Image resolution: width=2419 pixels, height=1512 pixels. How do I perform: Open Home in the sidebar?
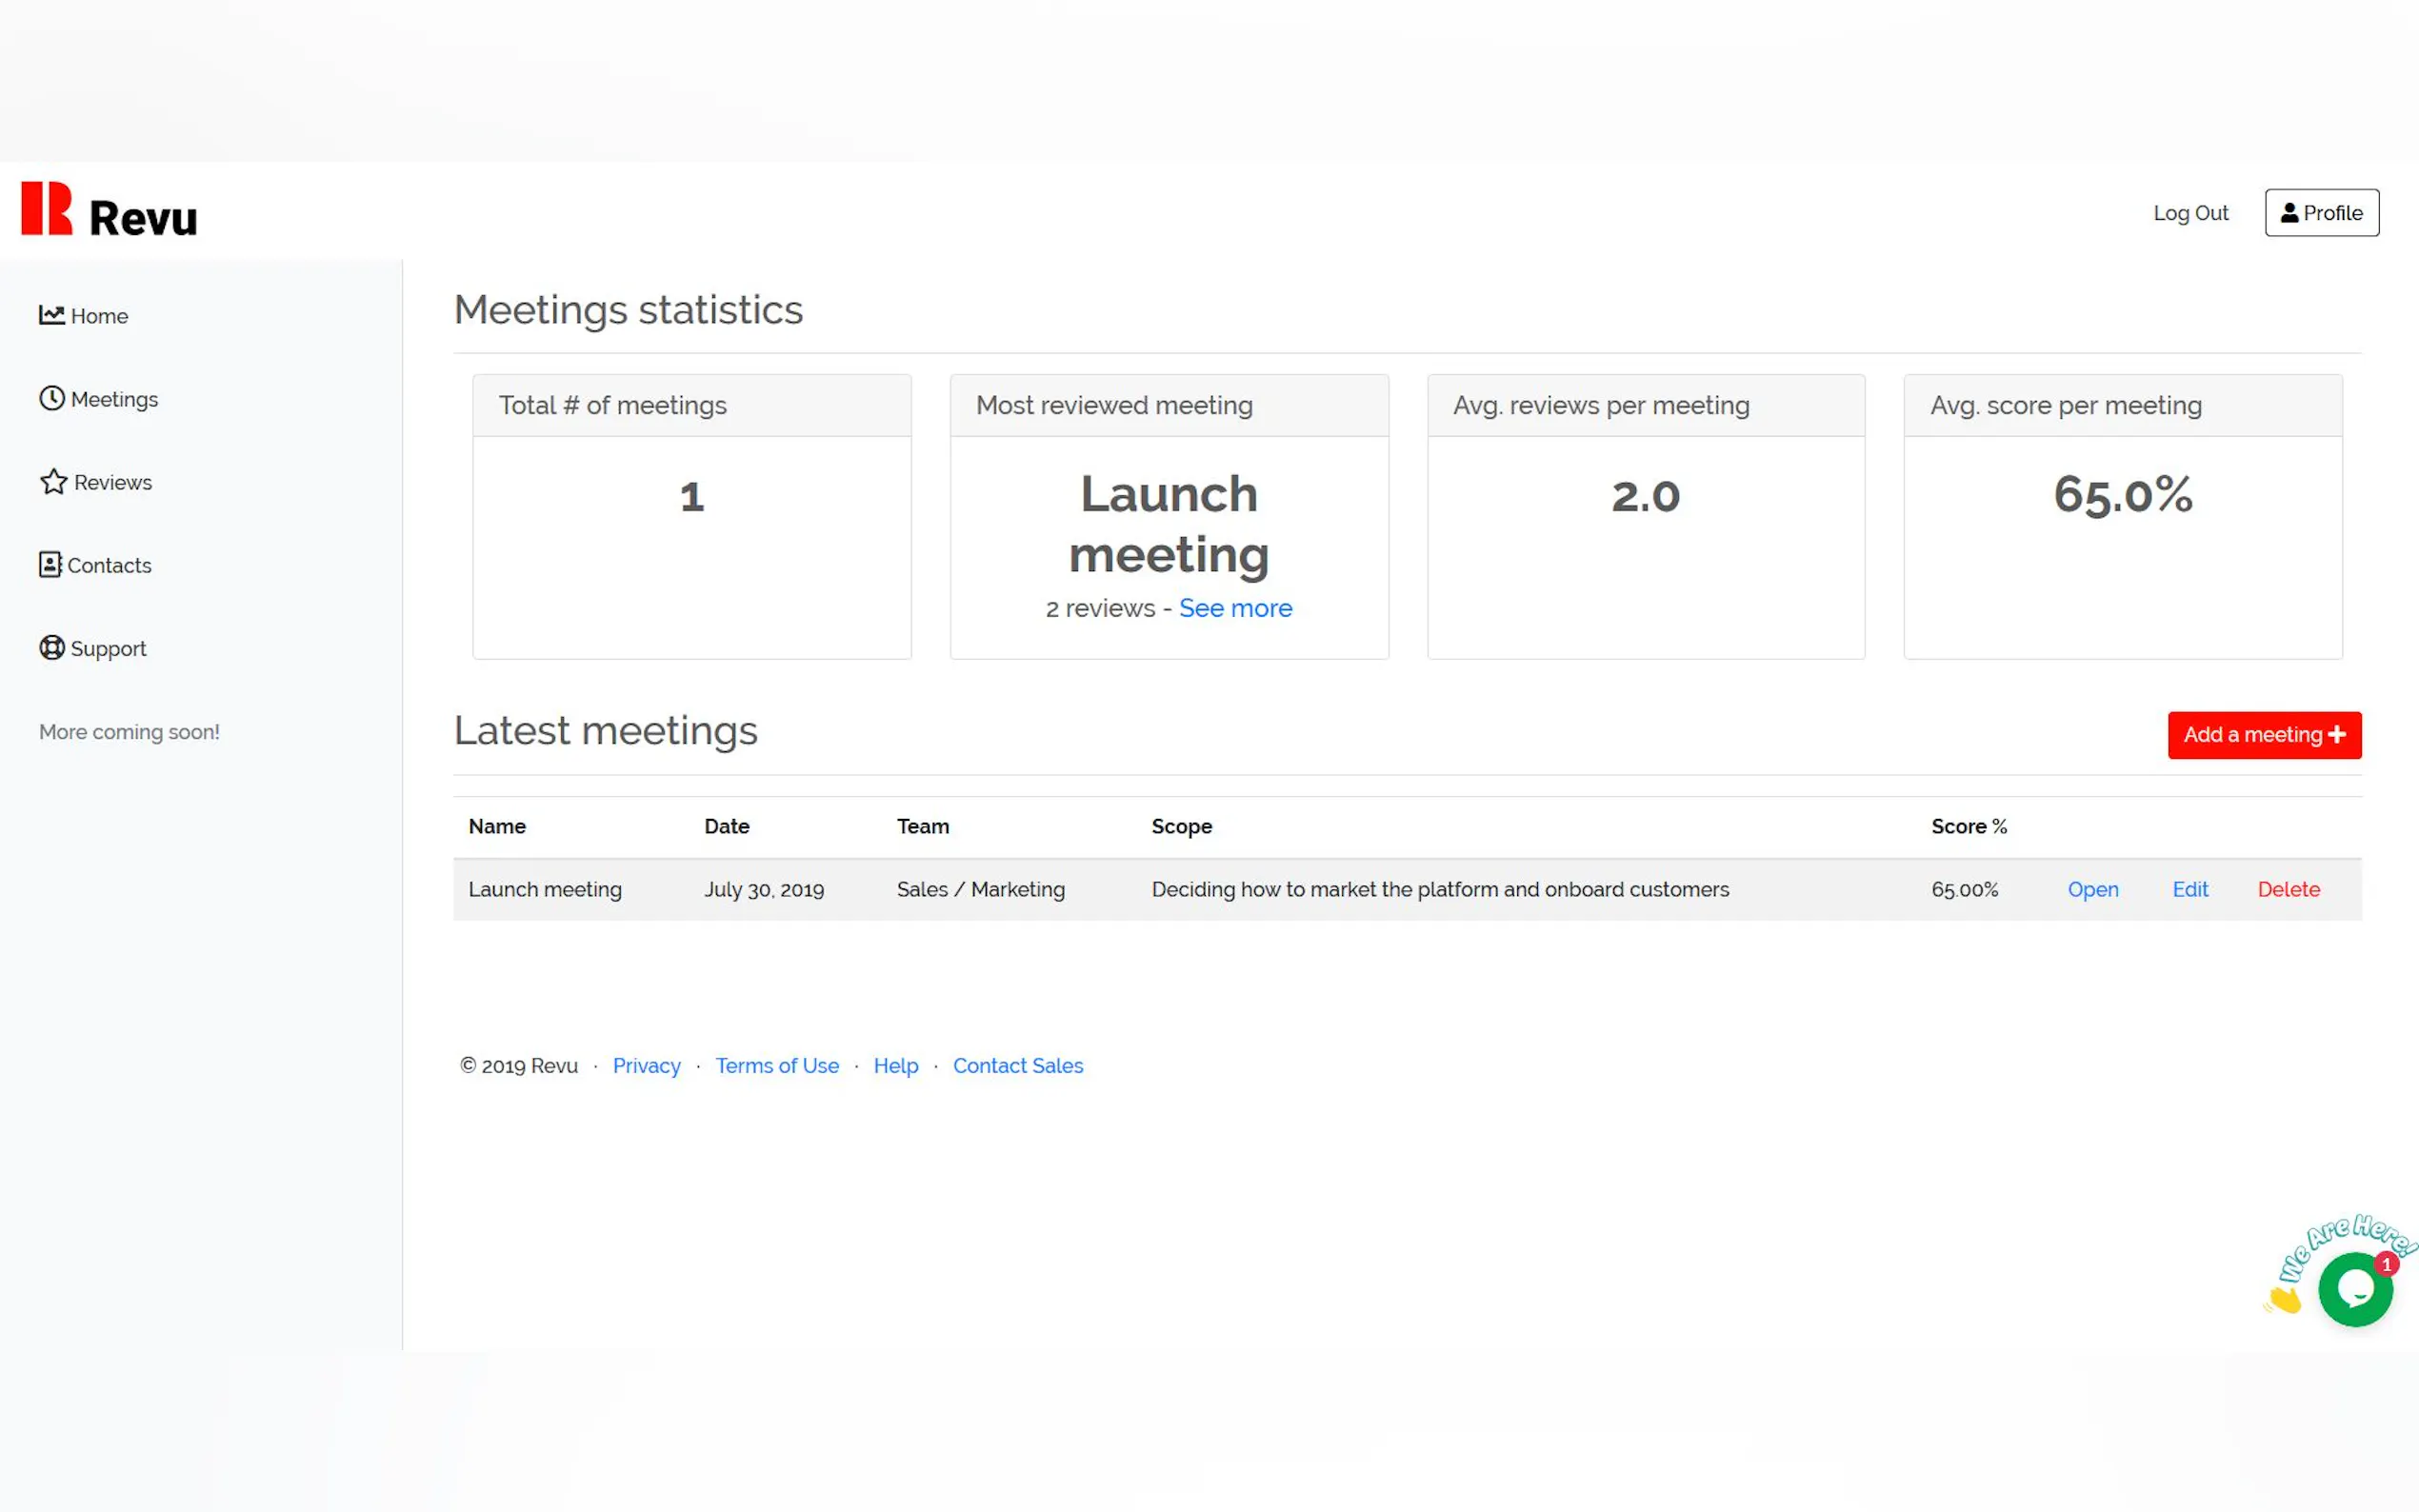(x=84, y=316)
